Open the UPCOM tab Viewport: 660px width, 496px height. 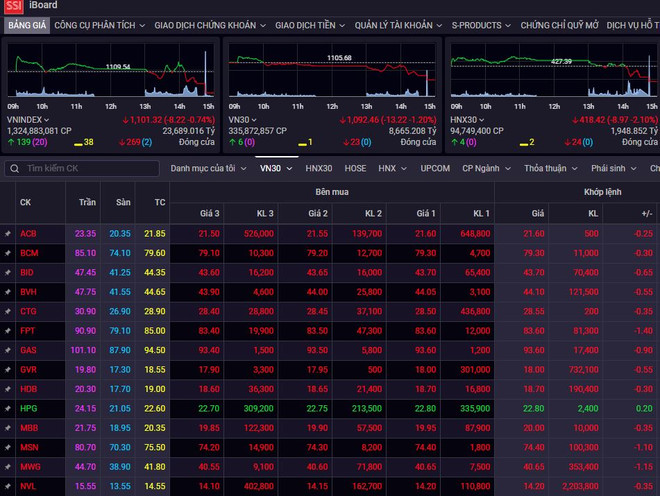[x=435, y=169]
